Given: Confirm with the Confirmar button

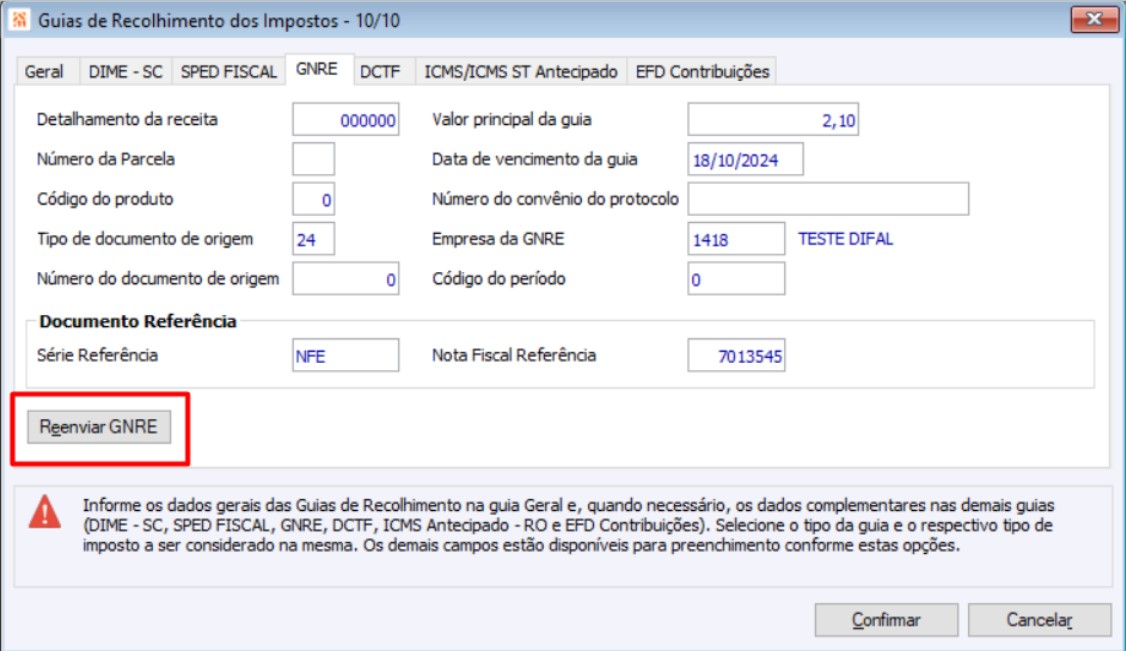Looking at the screenshot, I should tap(886, 620).
